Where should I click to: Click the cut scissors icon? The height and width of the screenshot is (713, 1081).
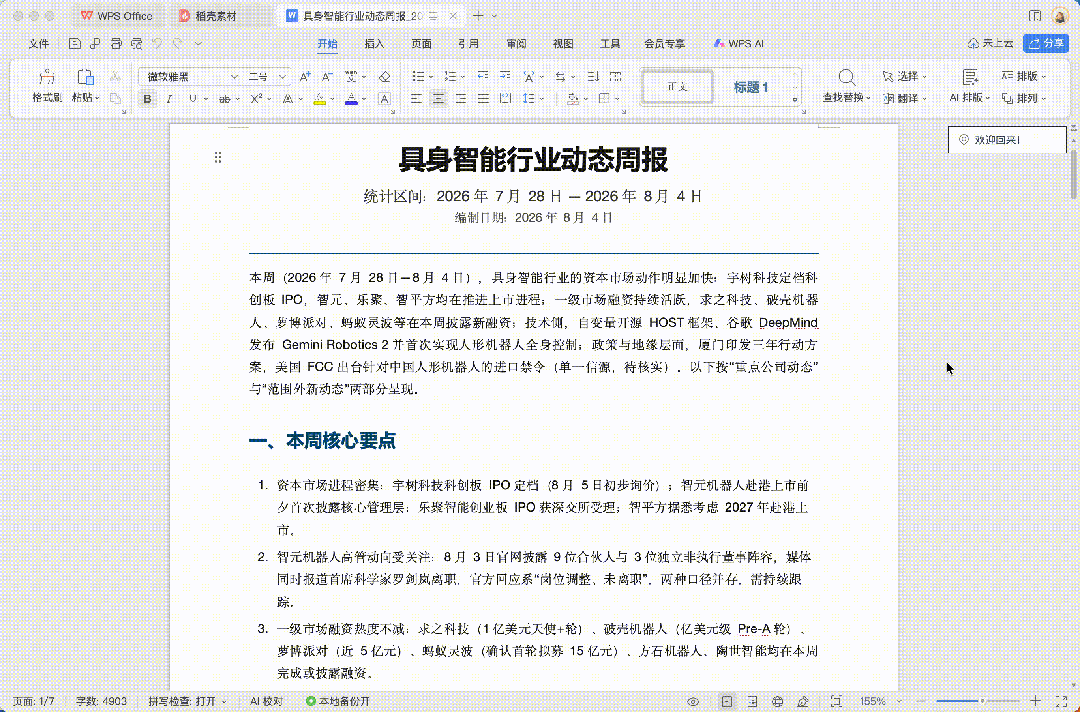115,77
